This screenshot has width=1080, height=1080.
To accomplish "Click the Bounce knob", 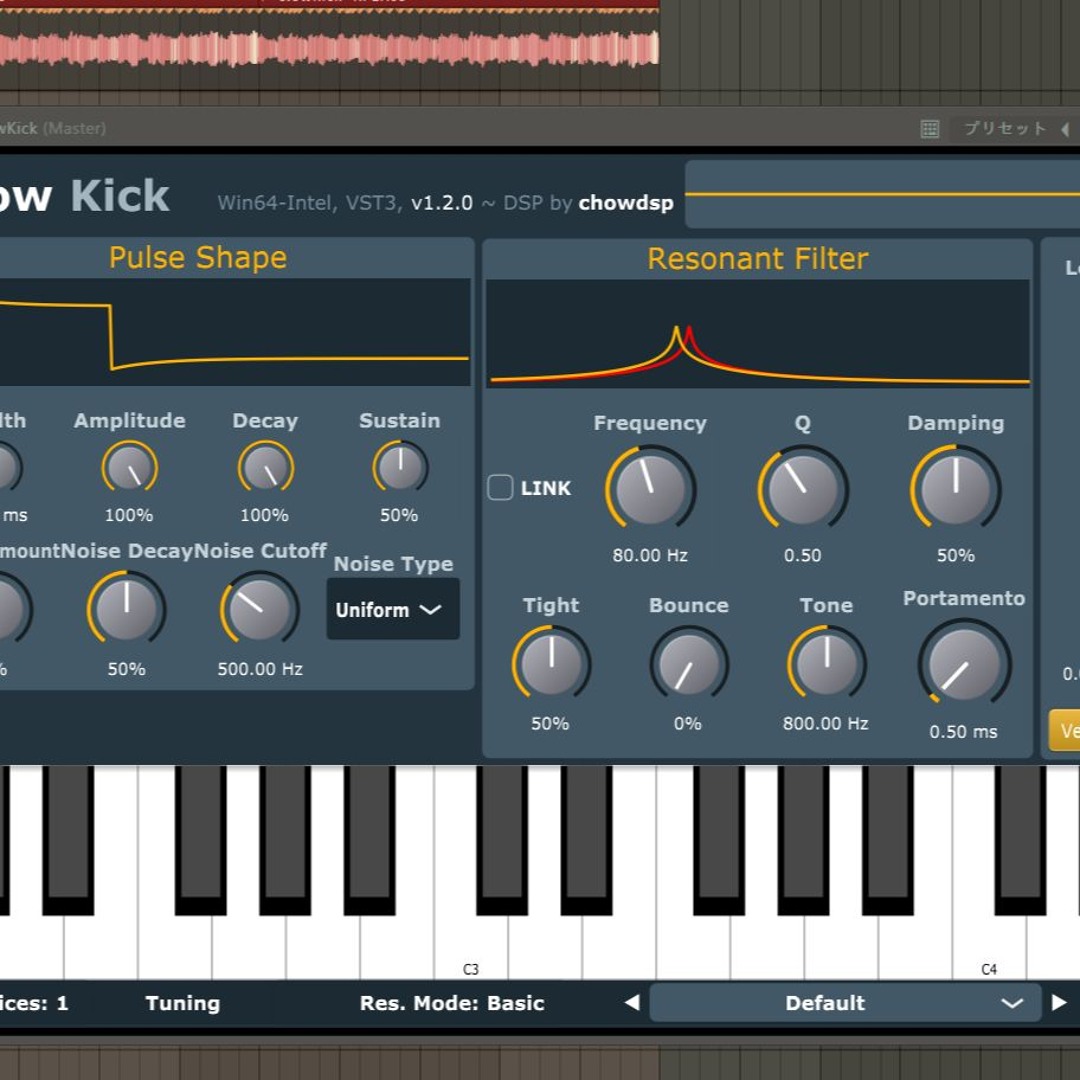I will tap(688, 665).
